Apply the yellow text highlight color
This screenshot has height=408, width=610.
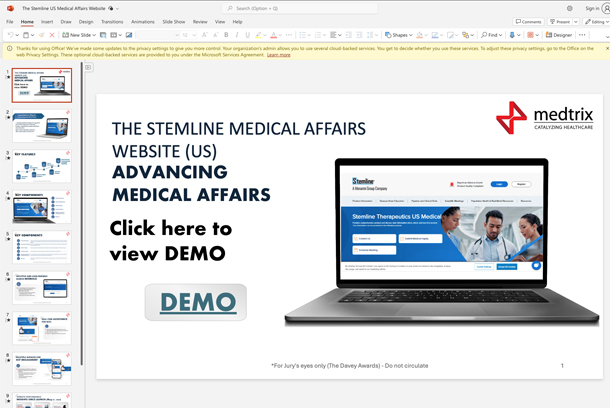(258, 35)
